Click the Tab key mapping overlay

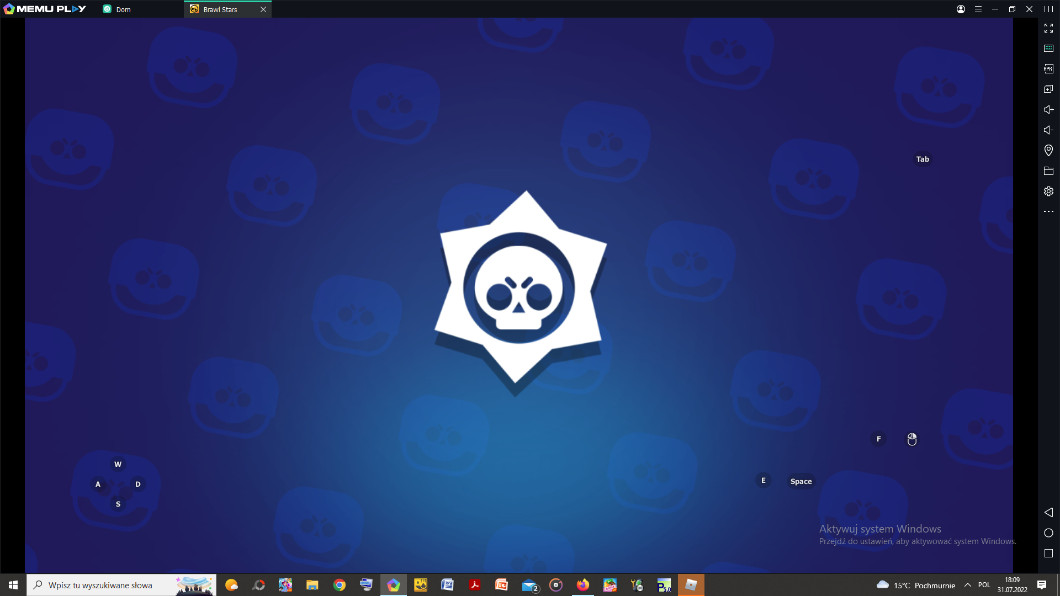click(922, 159)
